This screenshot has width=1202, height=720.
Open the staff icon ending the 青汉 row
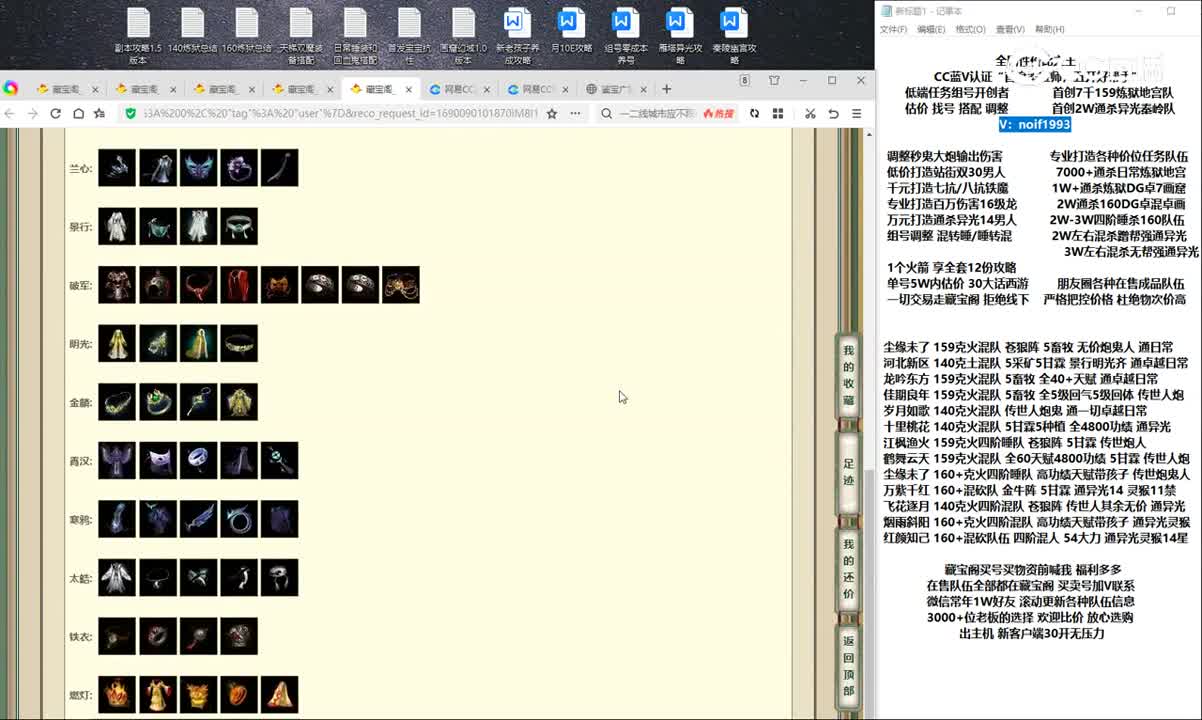[x=280, y=461]
